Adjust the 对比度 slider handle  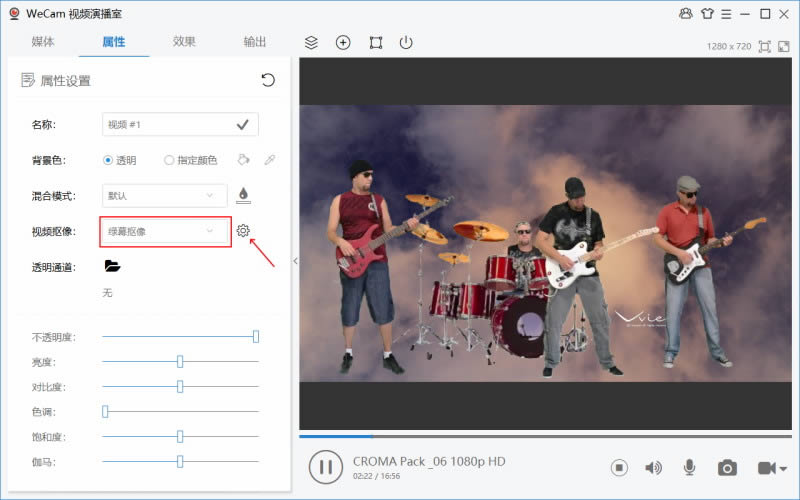[180, 387]
